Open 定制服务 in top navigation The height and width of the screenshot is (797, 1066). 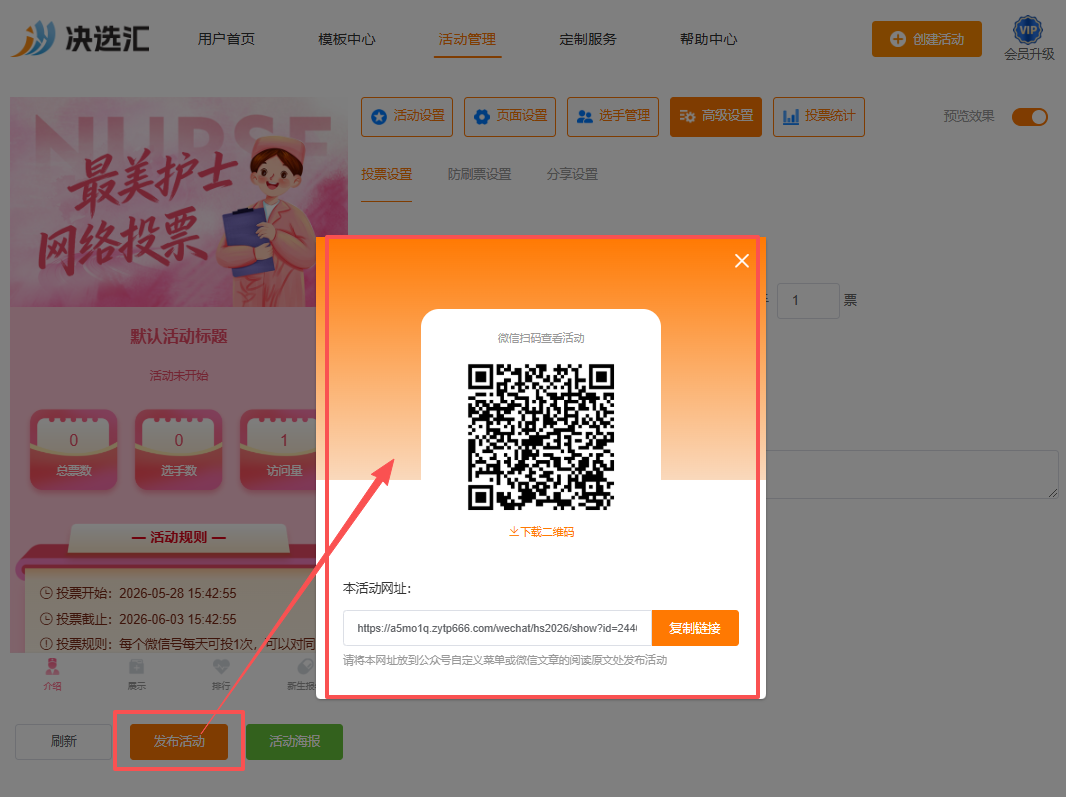tap(588, 39)
